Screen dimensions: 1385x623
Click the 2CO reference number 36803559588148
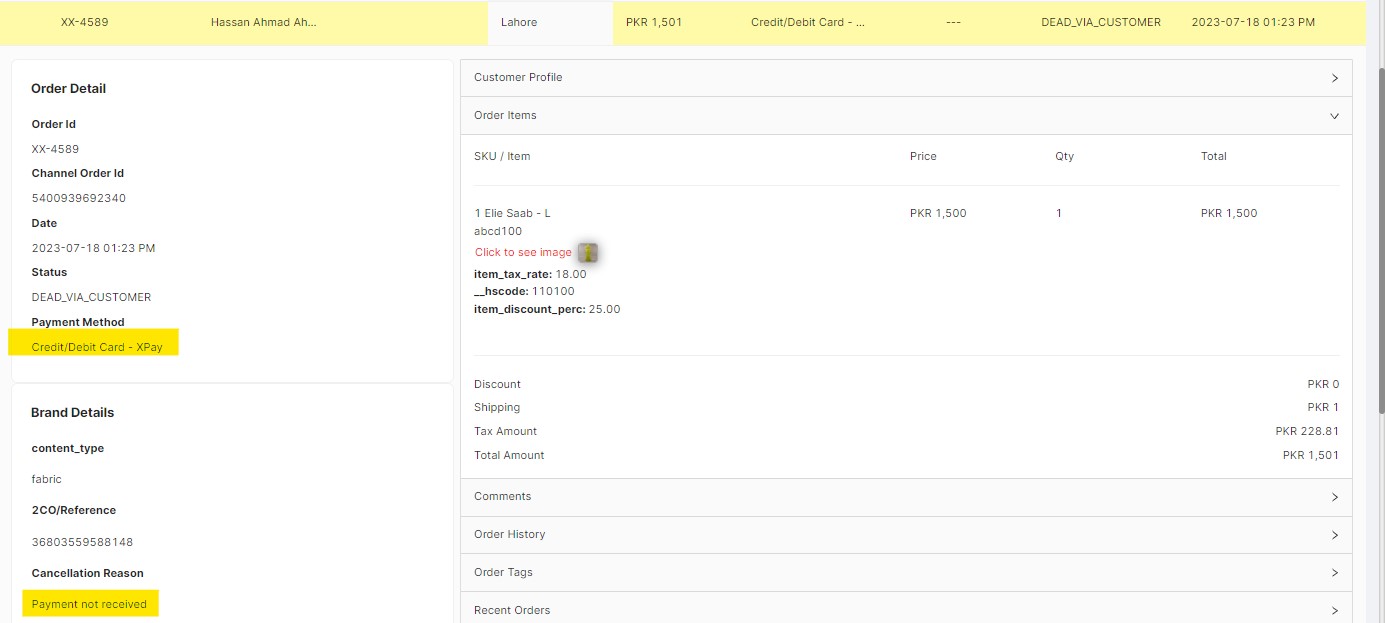82,542
